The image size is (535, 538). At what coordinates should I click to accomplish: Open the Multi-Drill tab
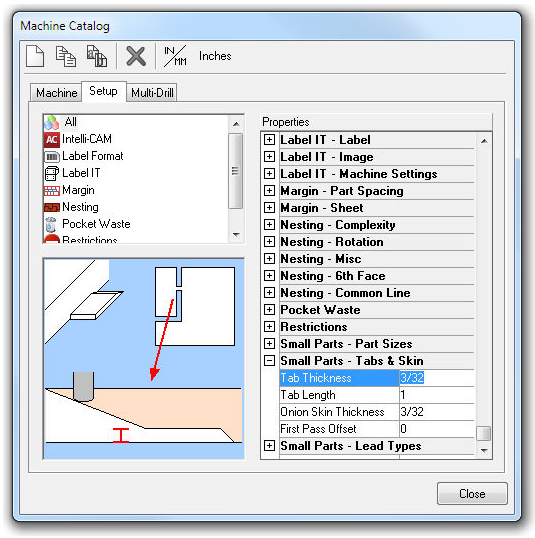click(x=152, y=93)
